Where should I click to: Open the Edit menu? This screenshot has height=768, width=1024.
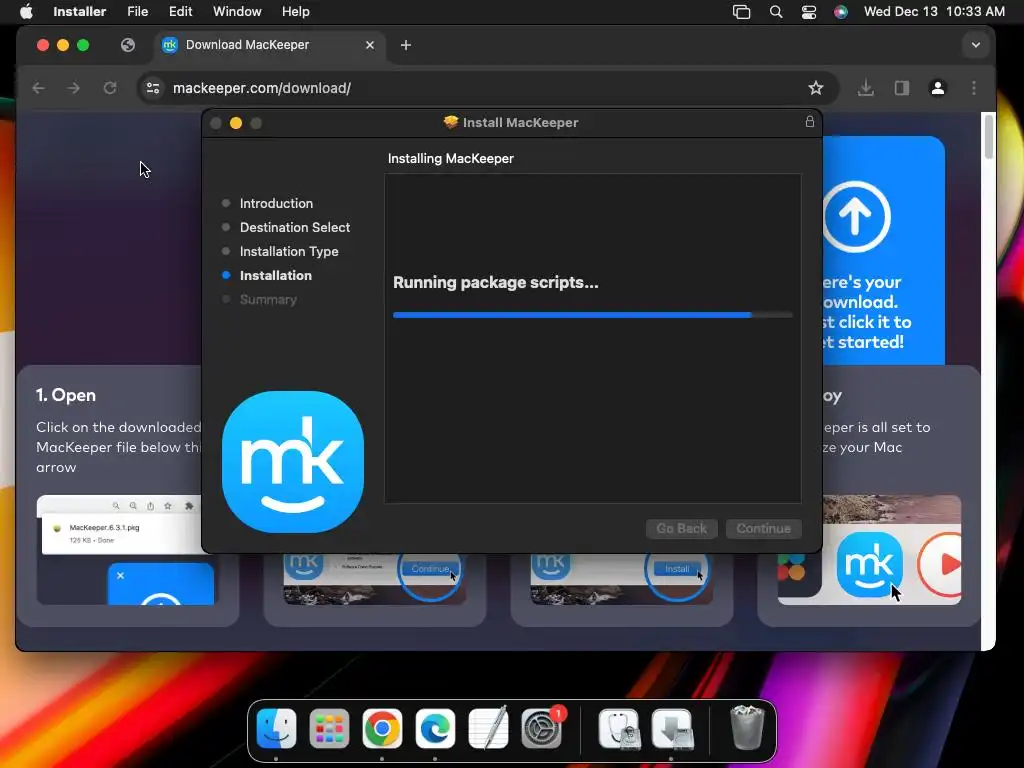point(180,11)
